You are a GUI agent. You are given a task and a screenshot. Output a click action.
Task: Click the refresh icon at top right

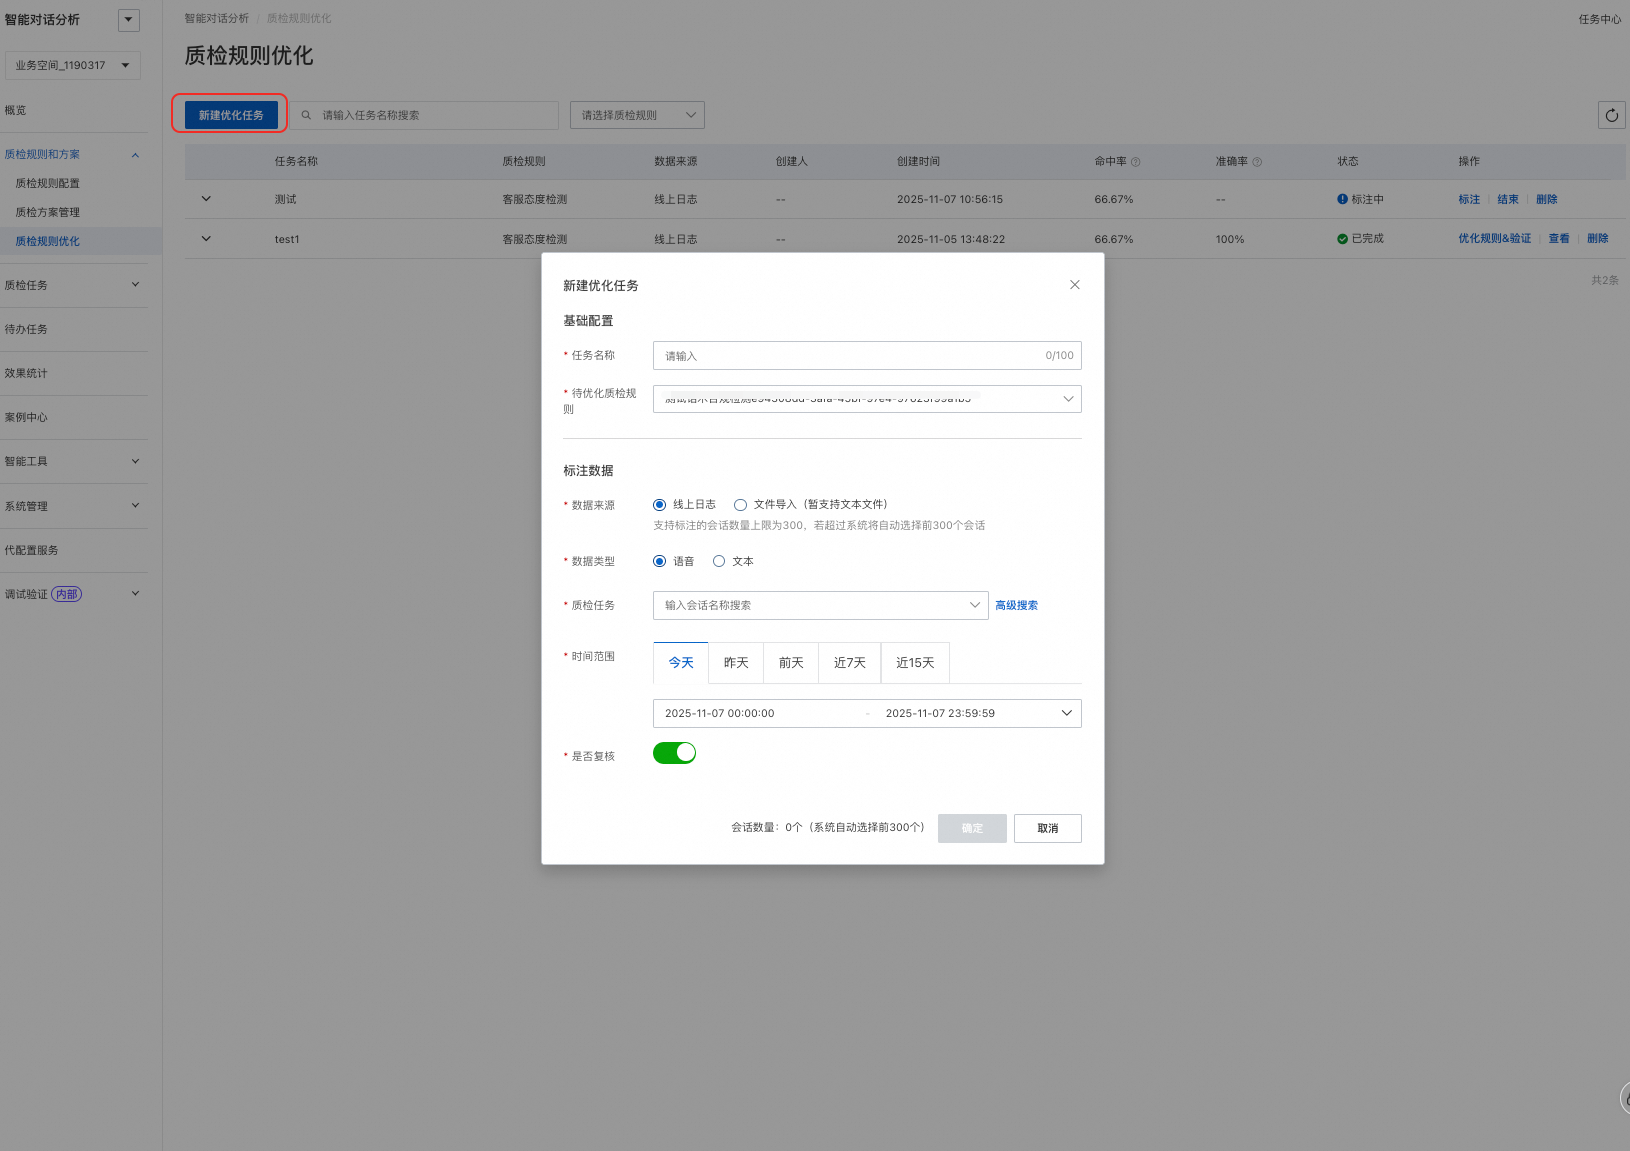pos(1611,115)
